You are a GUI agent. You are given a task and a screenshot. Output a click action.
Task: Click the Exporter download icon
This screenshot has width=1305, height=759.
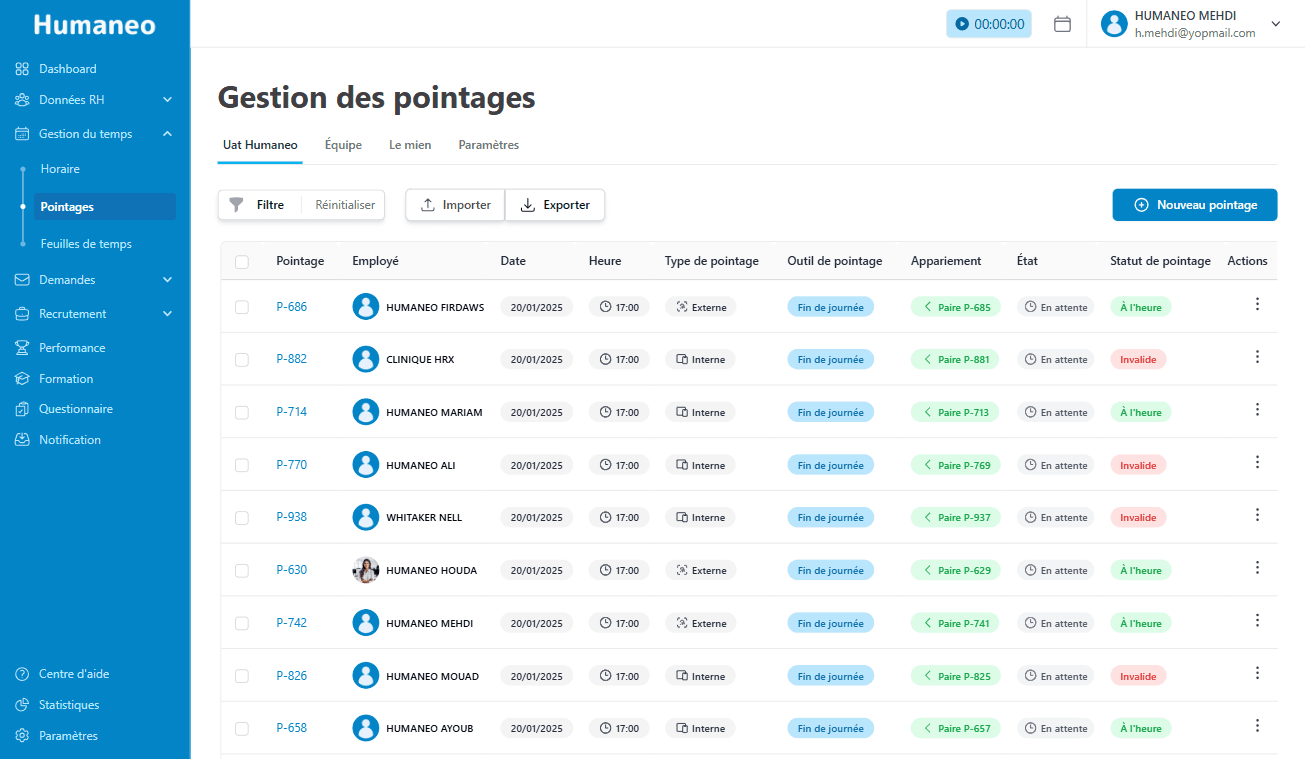(528, 204)
